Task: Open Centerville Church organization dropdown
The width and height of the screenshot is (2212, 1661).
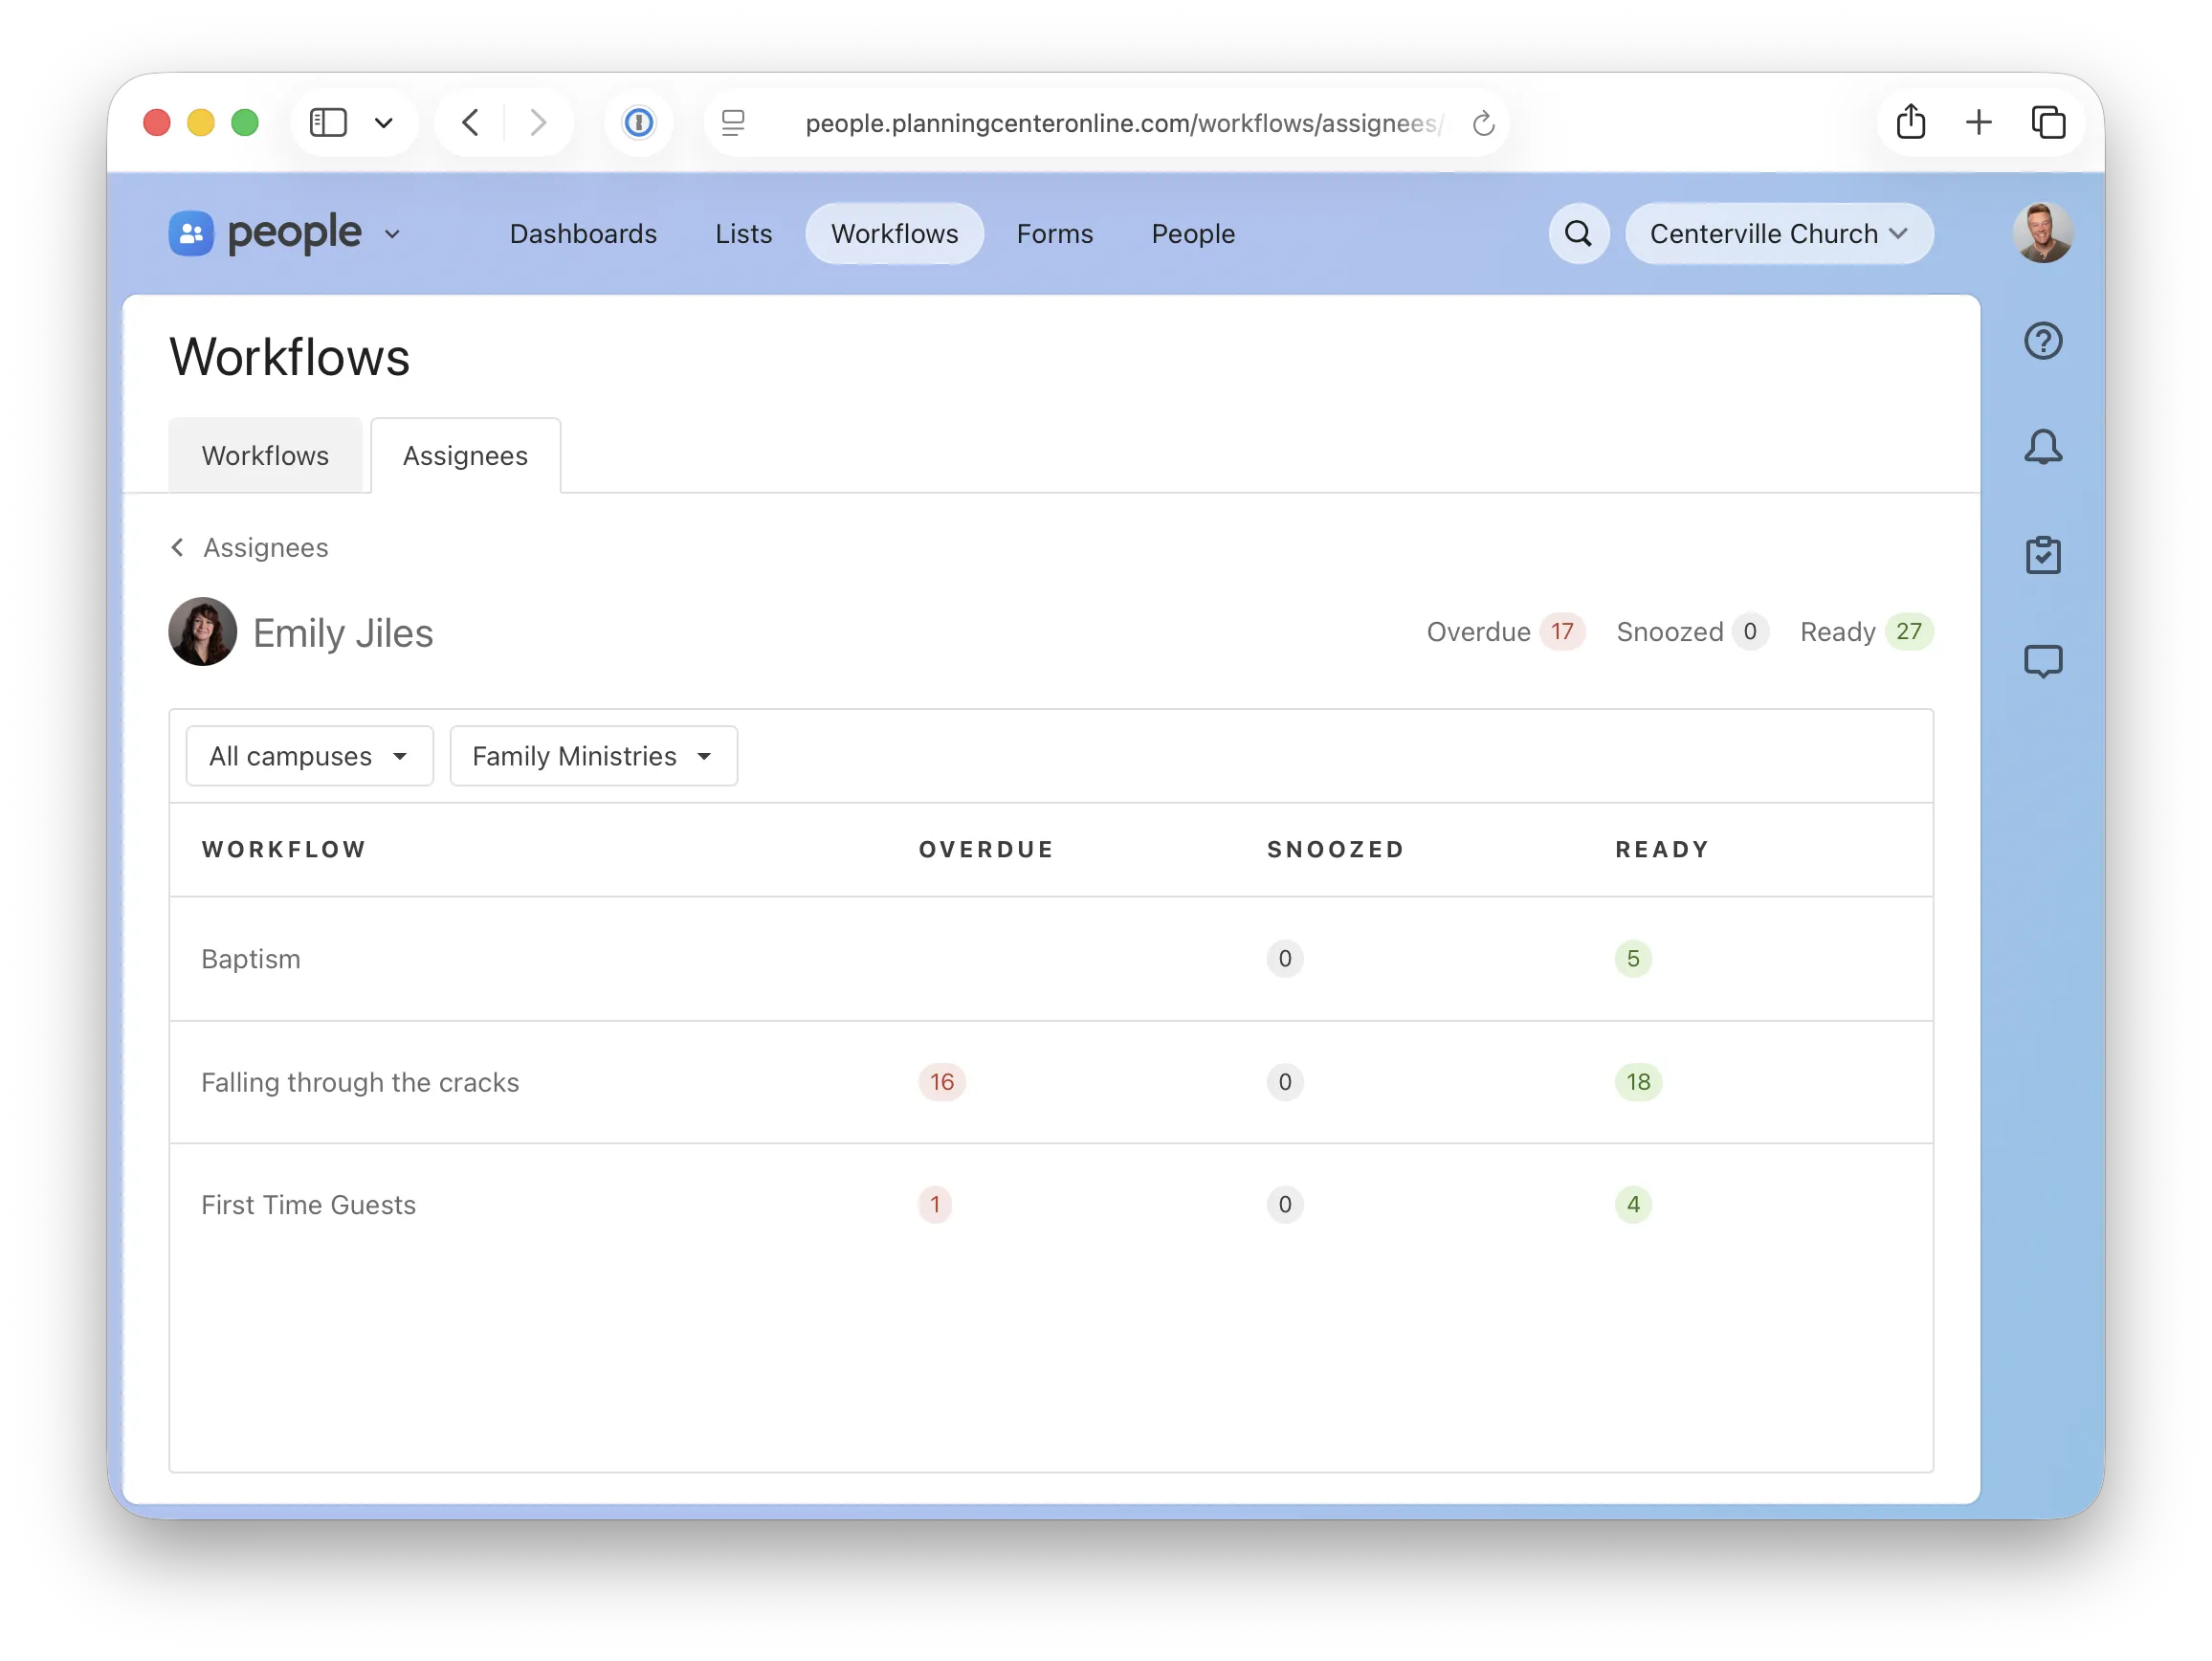Action: [1778, 233]
